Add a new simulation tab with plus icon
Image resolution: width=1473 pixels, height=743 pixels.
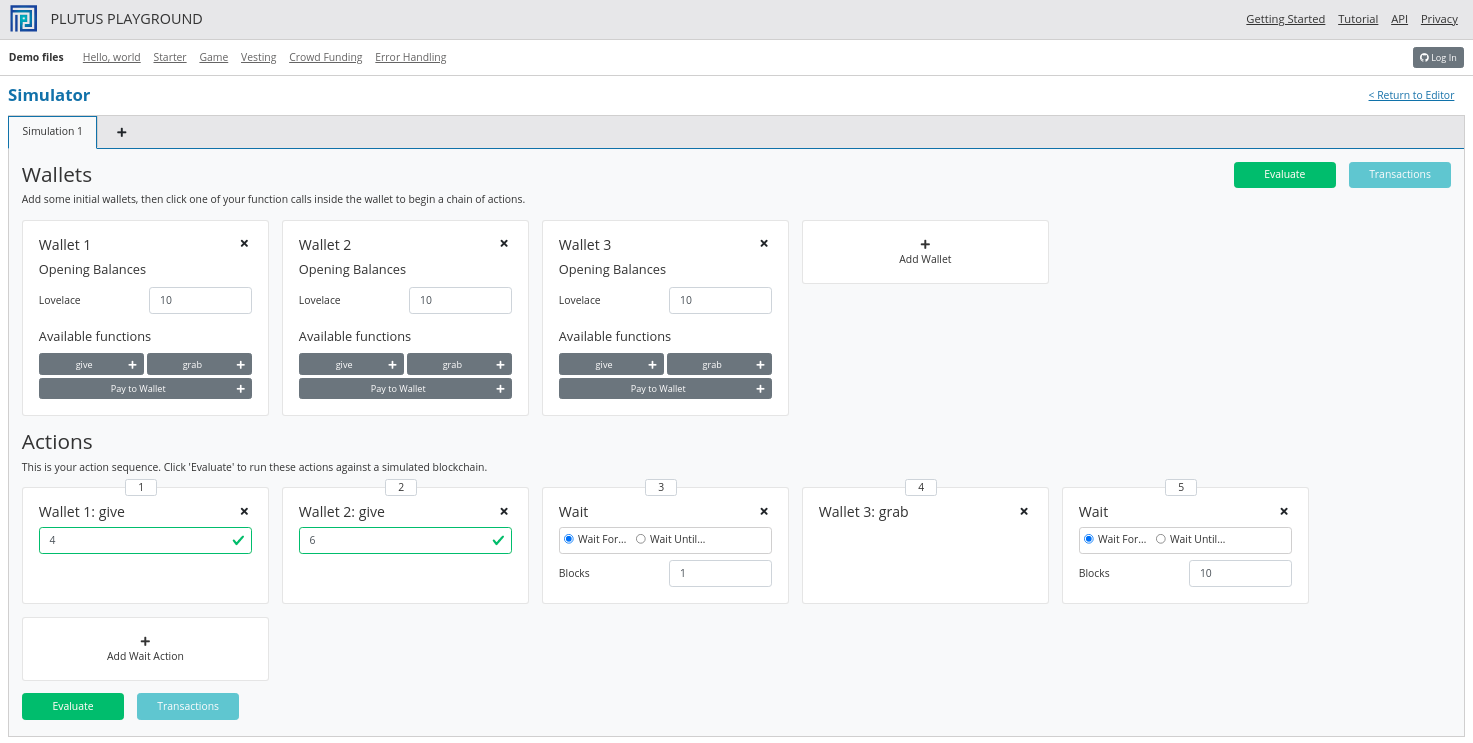pyautogui.click(x=122, y=132)
